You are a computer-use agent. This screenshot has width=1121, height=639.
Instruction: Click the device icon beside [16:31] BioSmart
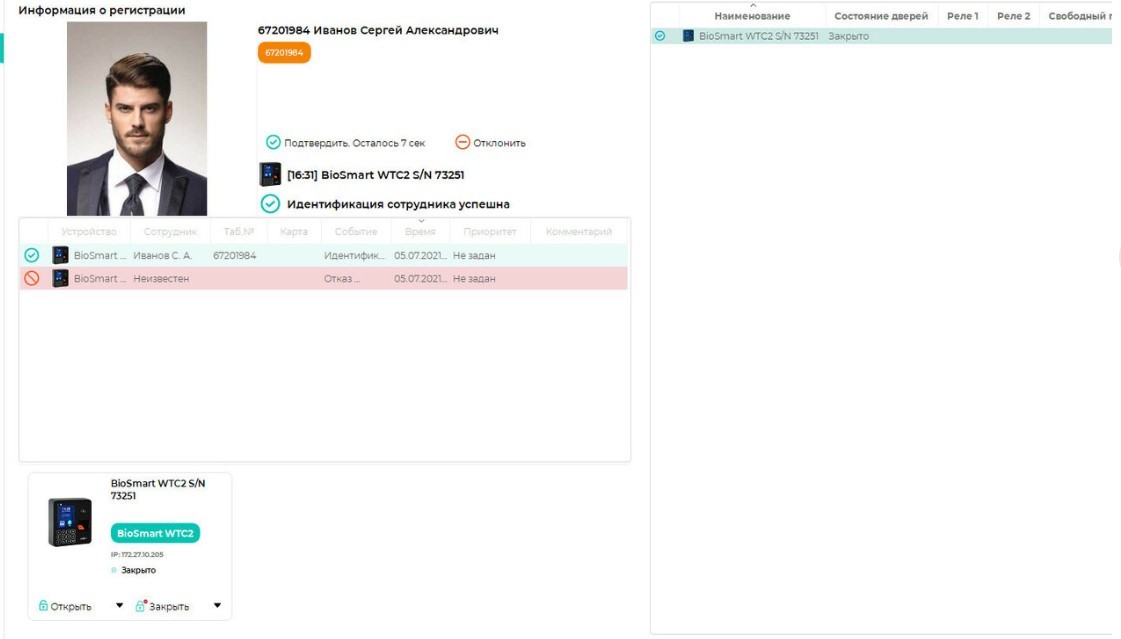(270, 175)
